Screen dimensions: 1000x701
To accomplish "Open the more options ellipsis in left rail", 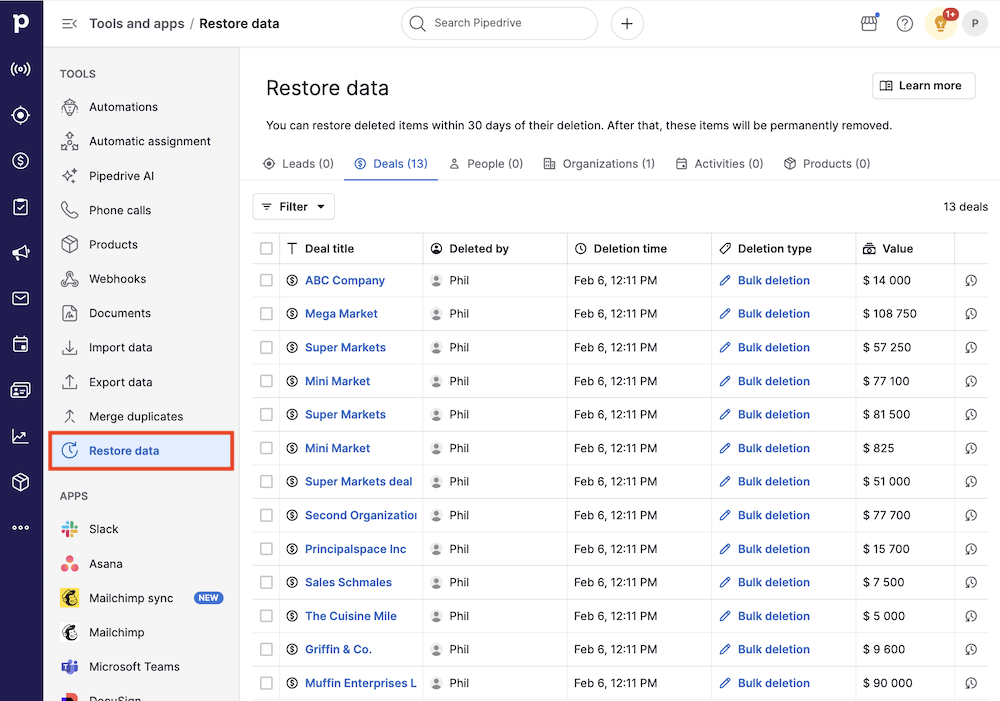I will tap(20, 528).
